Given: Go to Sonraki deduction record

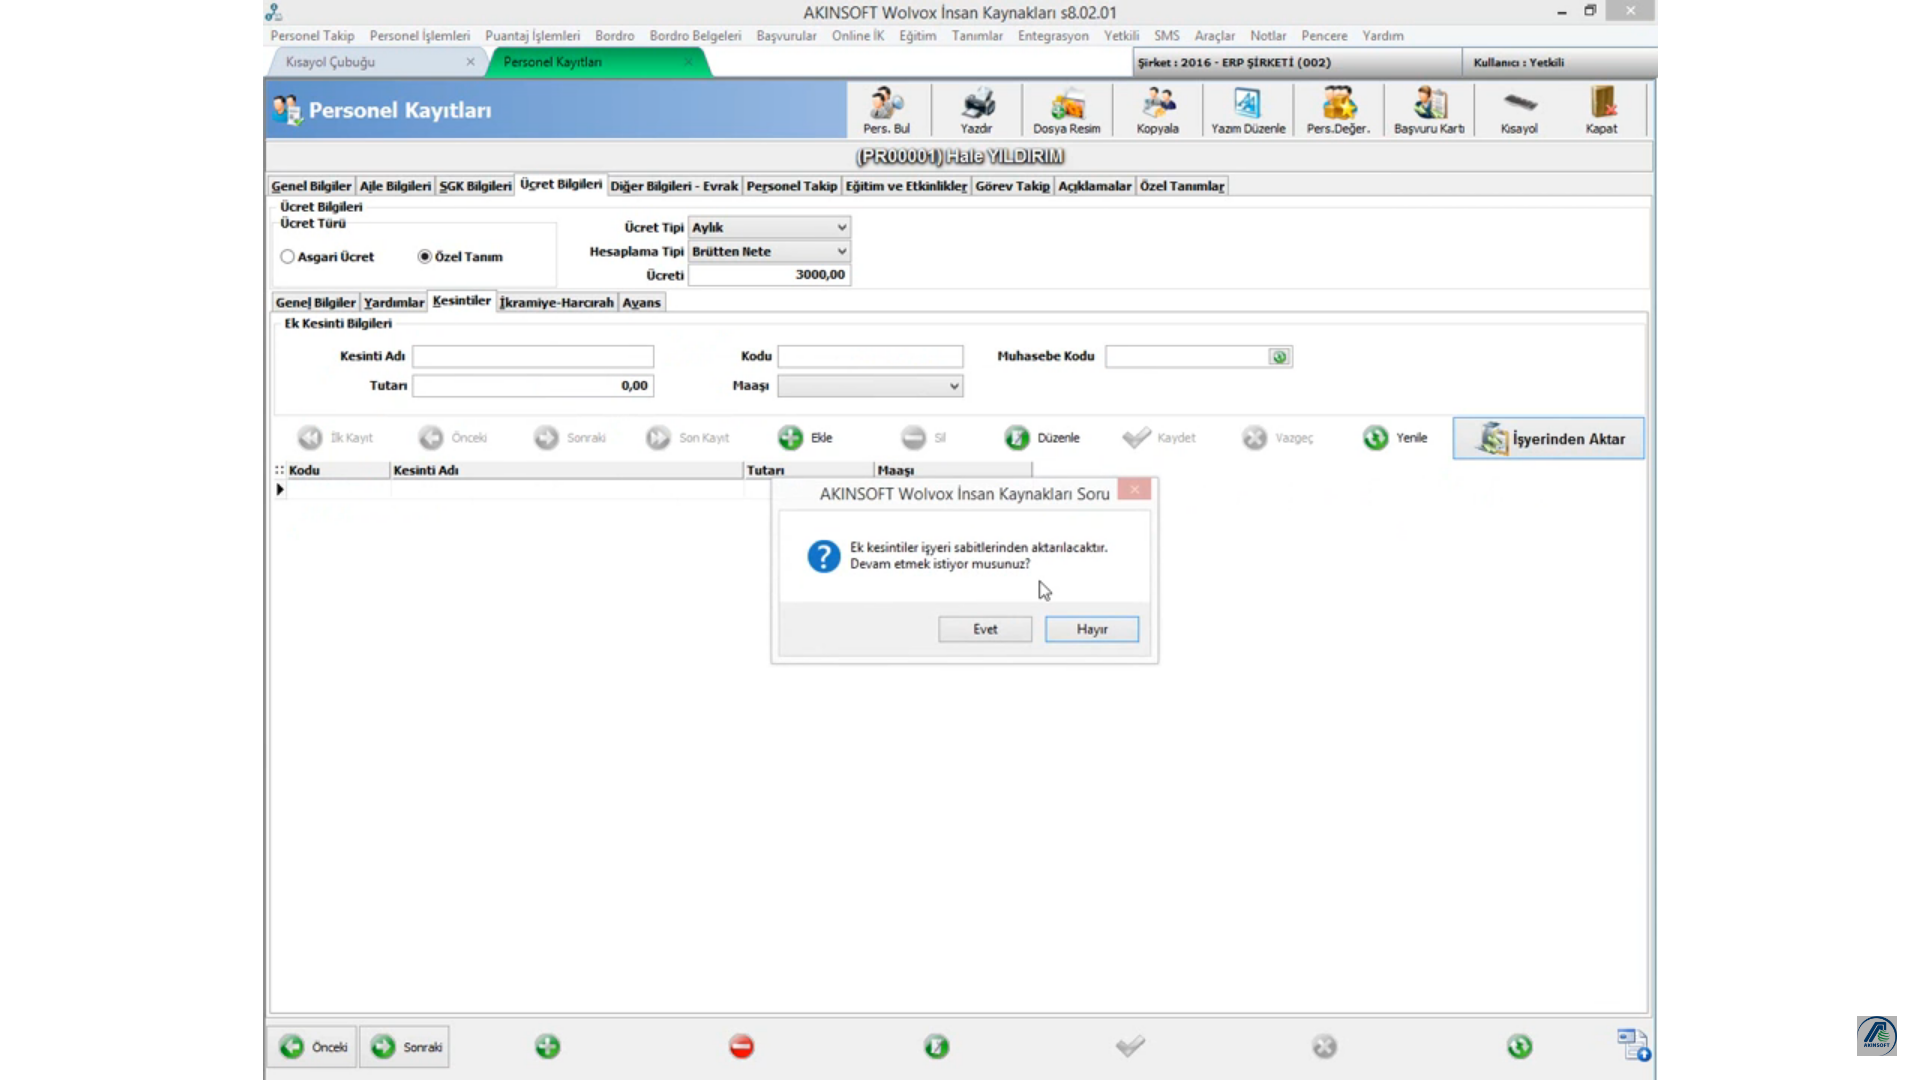Looking at the screenshot, I should click(546, 438).
